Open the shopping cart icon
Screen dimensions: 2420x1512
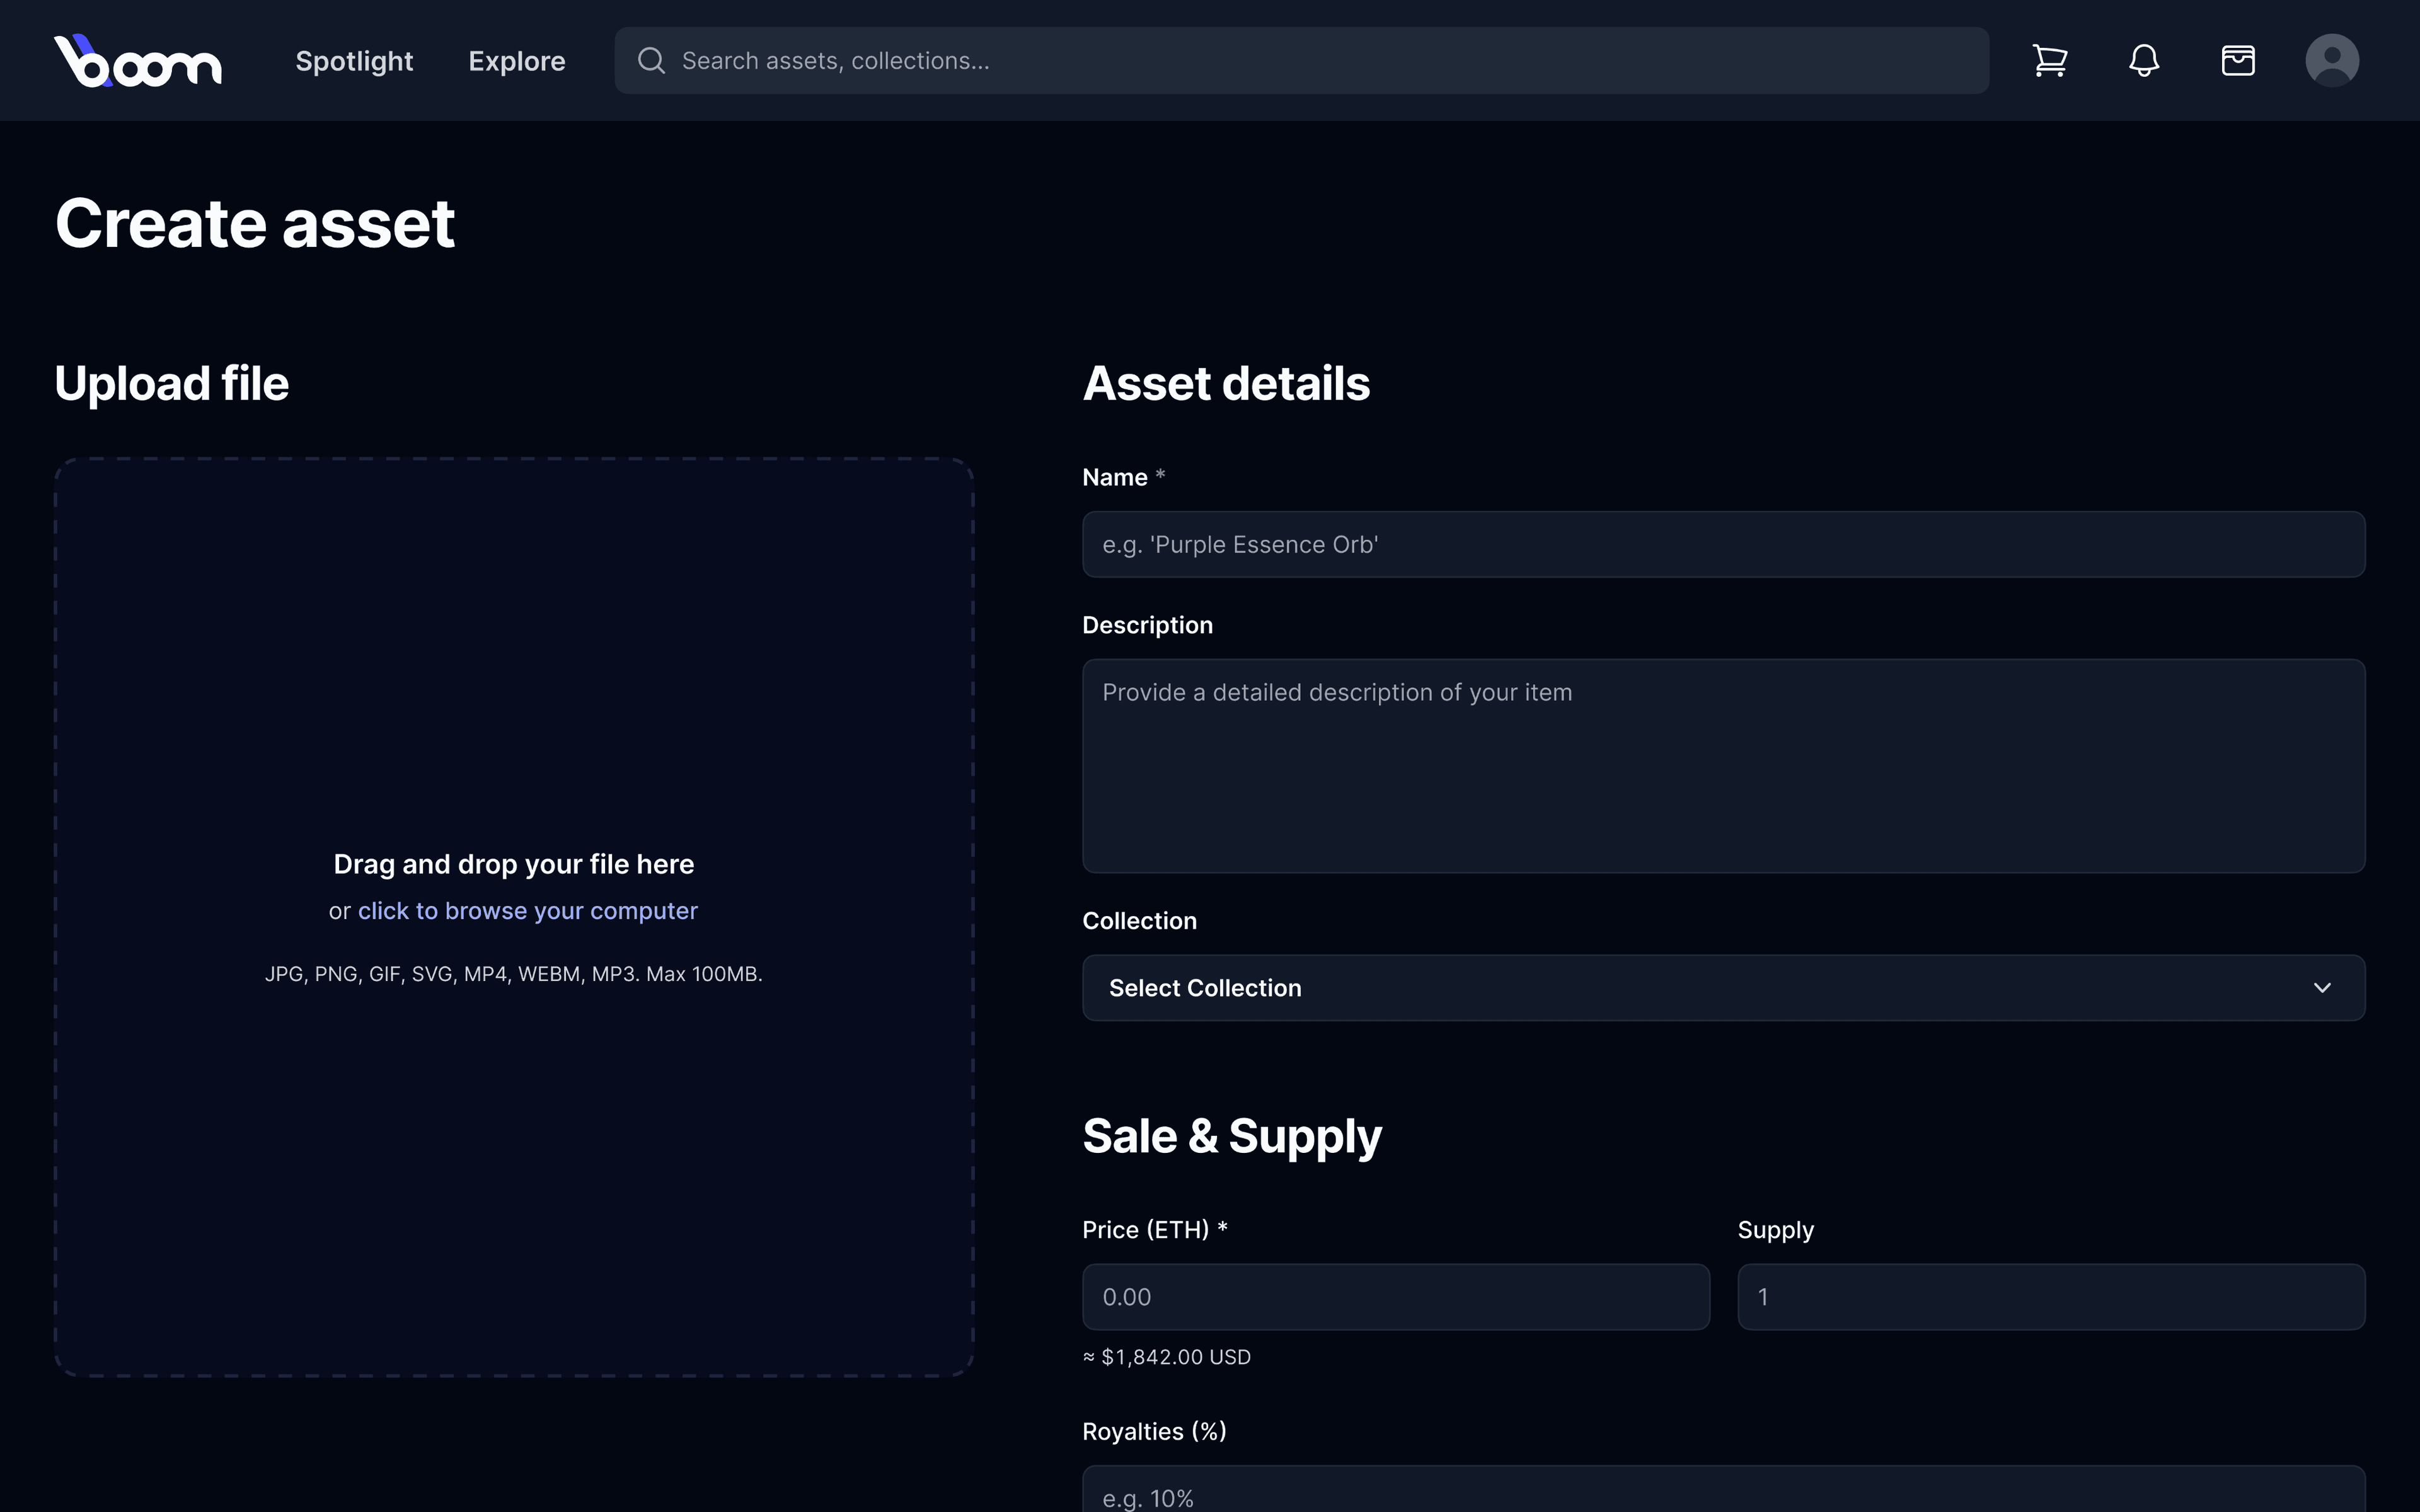[x=2050, y=60]
